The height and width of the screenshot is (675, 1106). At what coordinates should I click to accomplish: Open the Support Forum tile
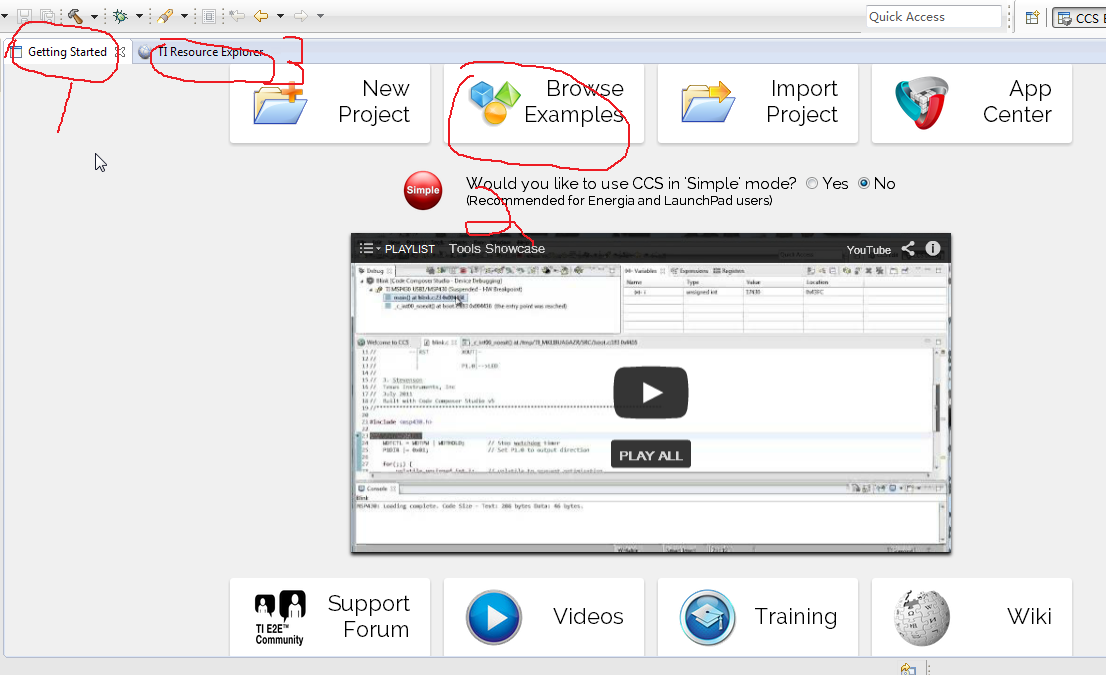pyautogui.click(x=330, y=616)
